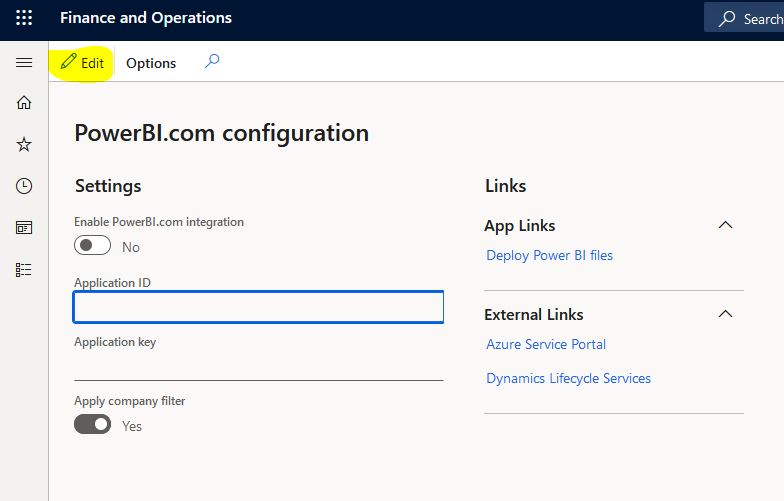Enable PowerBI.com integration toggle
The image size is (784, 501).
pyautogui.click(x=92, y=246)
